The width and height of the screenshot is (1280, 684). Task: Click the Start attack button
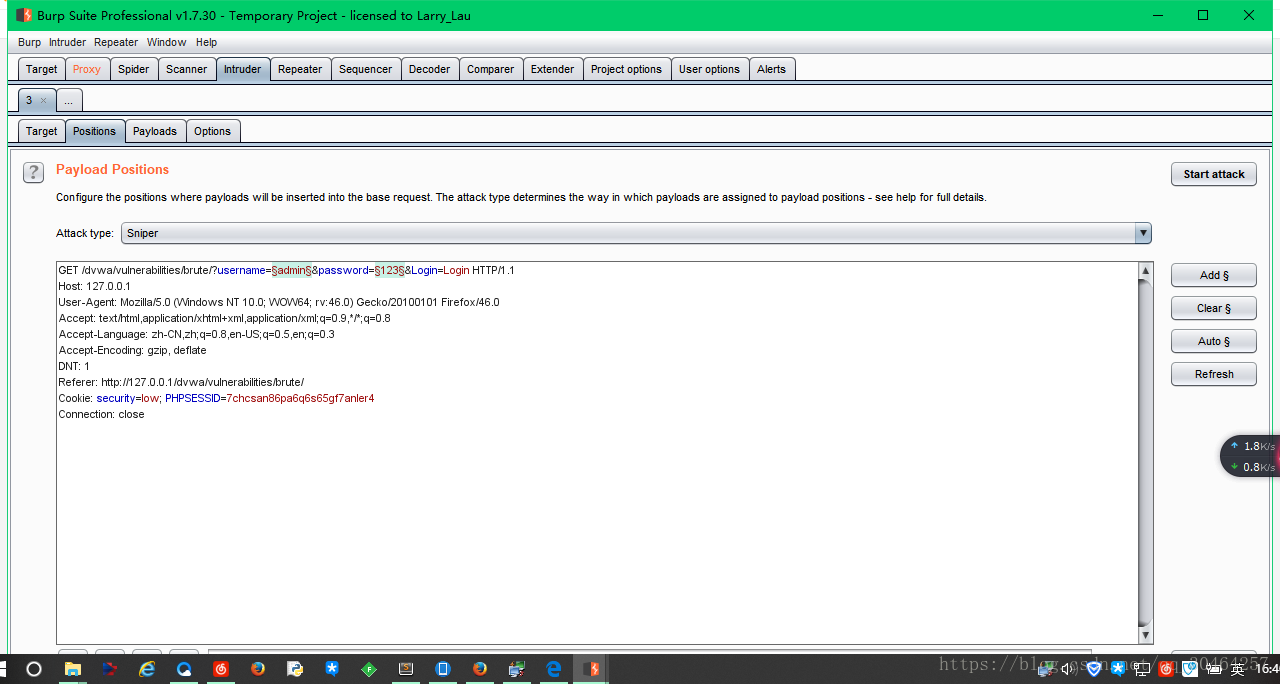pyautogui.click(x=1214, y=174)
